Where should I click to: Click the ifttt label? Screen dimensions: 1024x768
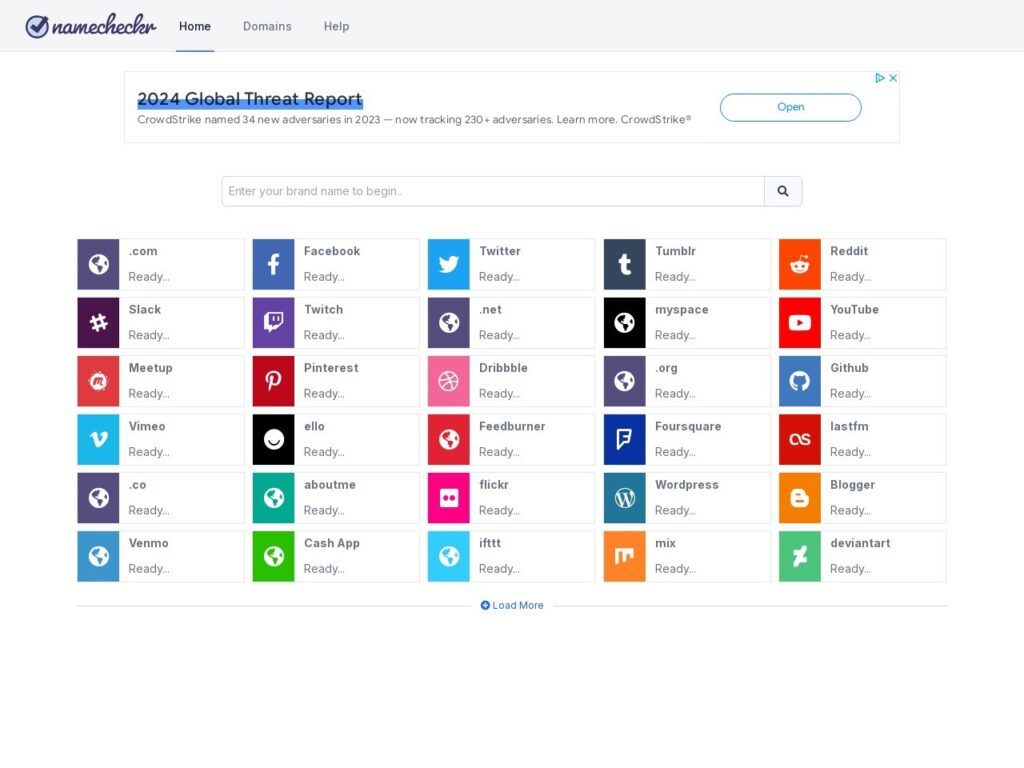(490, 543)
